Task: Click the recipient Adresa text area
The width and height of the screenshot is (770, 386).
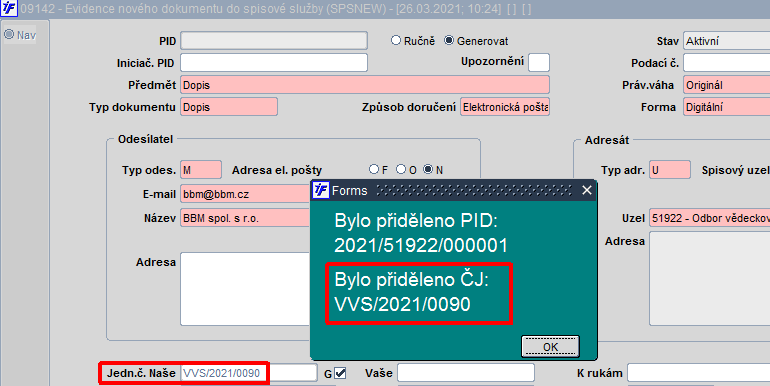Action: [x=710, y=278]
